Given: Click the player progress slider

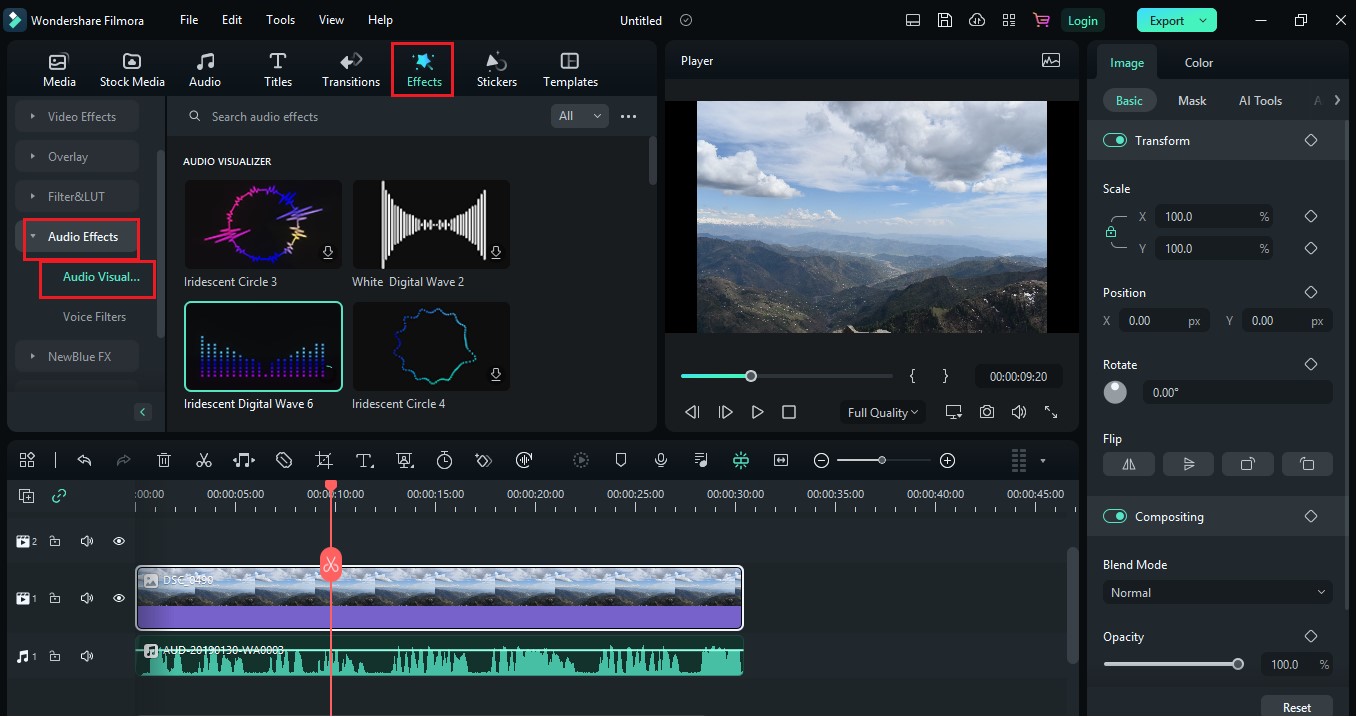Looking at the screenshot, I should (x=786, y=376).
